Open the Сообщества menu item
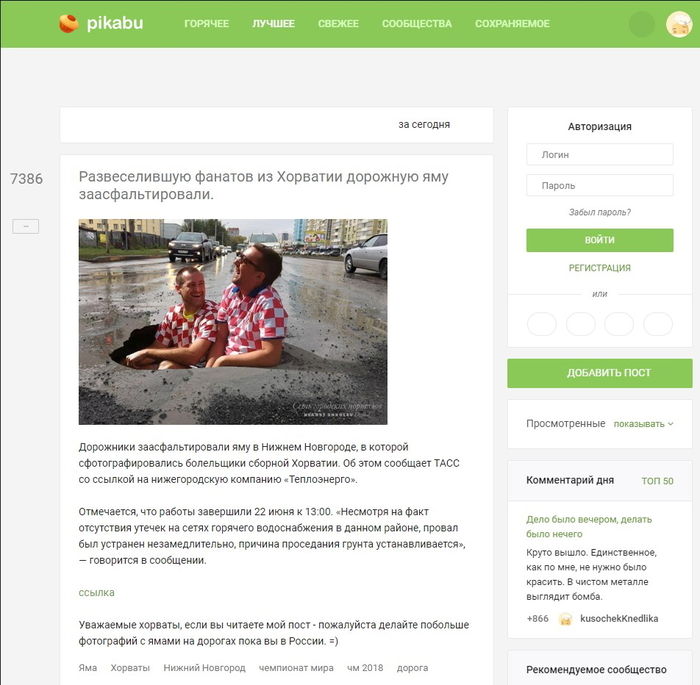Image resolution: width=700 pixels, height=685 pixels. pos(417,24)
